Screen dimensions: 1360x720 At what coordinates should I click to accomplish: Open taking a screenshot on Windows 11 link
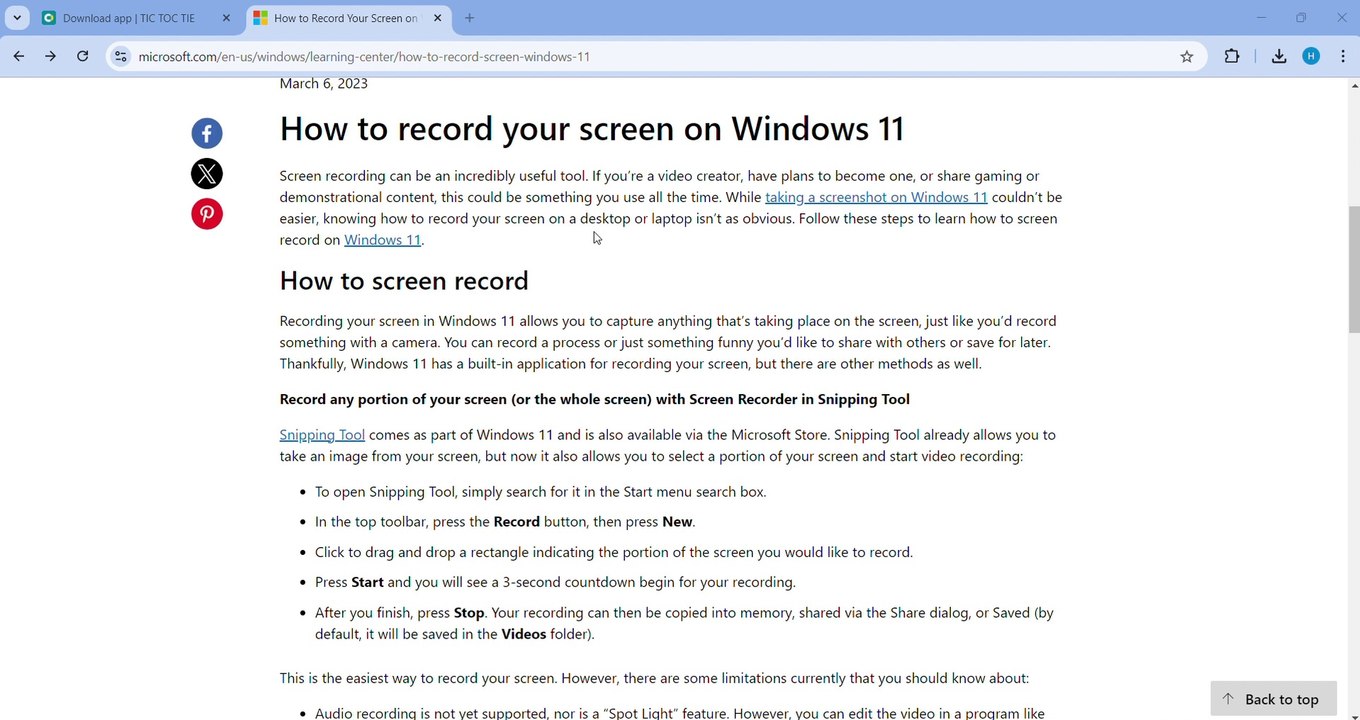[876, 197]
